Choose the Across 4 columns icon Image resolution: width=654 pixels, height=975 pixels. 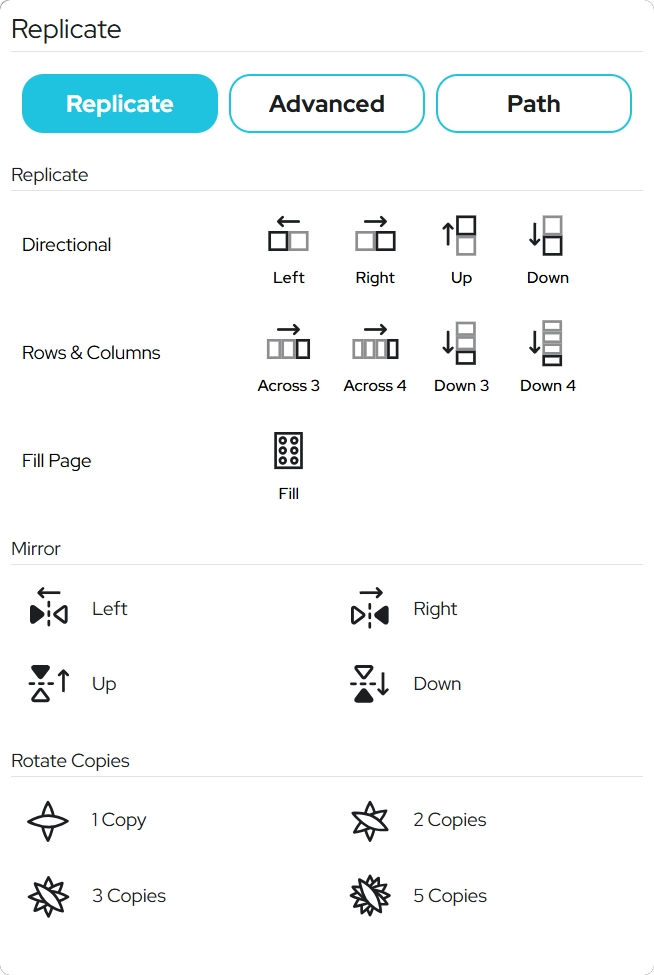(x=375, y=343)
